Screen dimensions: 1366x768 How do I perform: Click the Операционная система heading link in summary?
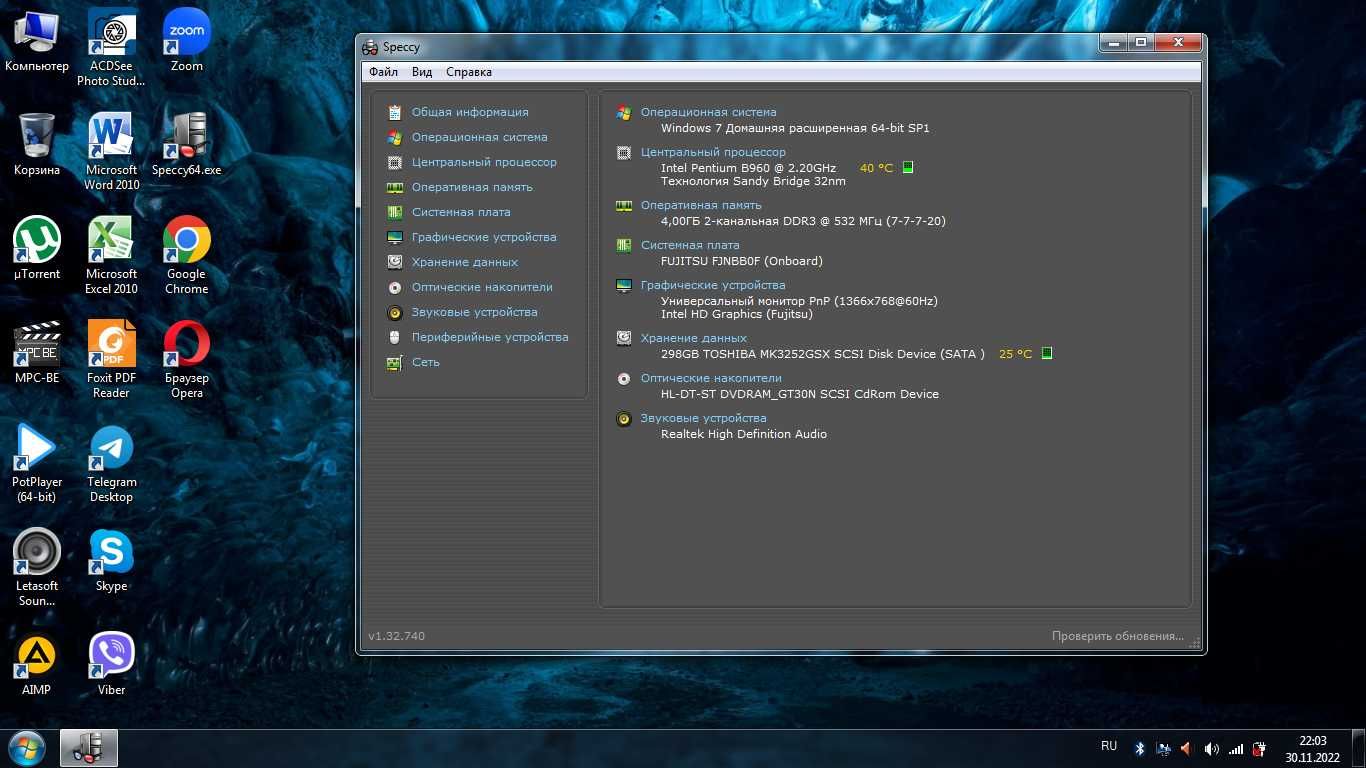(x=708, y=112)
